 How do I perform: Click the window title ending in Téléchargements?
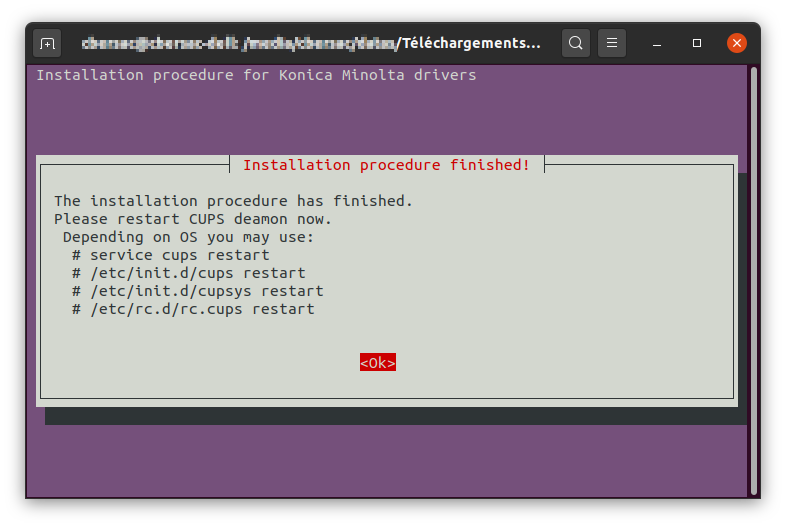[x=311, y=43]
